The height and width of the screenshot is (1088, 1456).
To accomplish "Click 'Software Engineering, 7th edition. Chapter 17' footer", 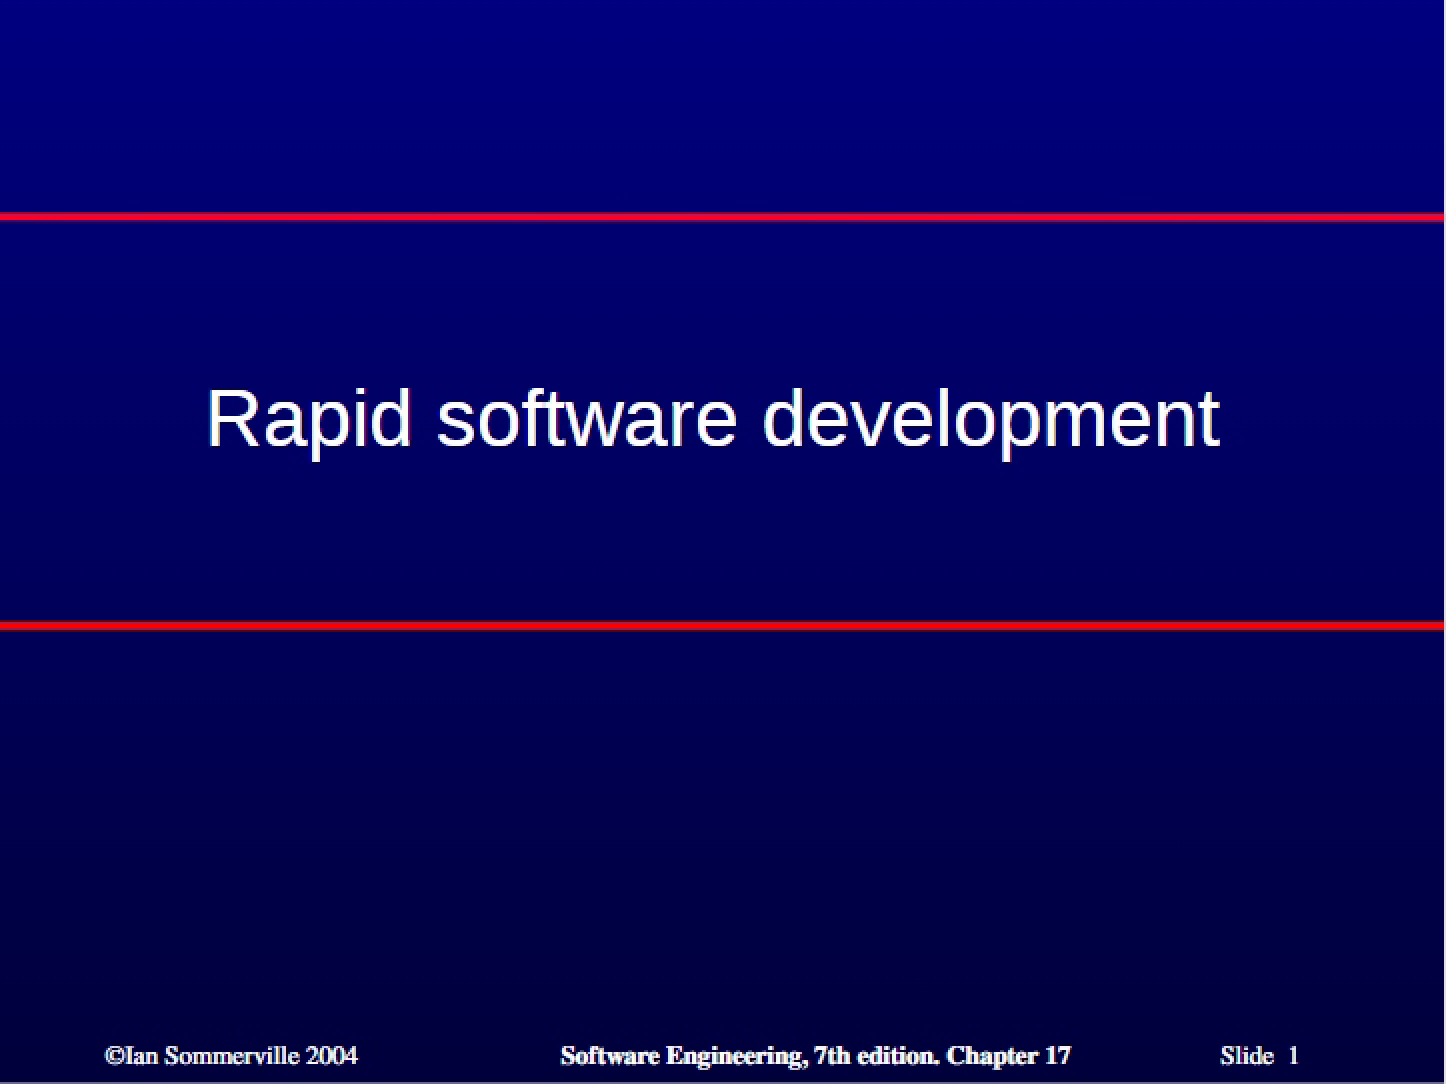I will 815,1056.
